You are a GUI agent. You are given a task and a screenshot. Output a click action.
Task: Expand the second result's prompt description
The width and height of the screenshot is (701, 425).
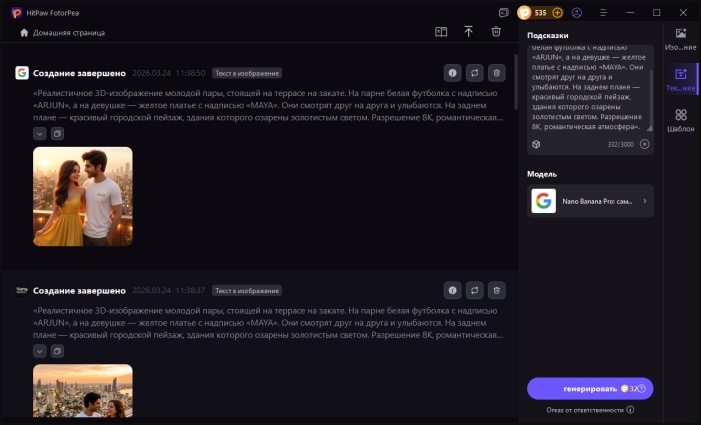point(39,351)
